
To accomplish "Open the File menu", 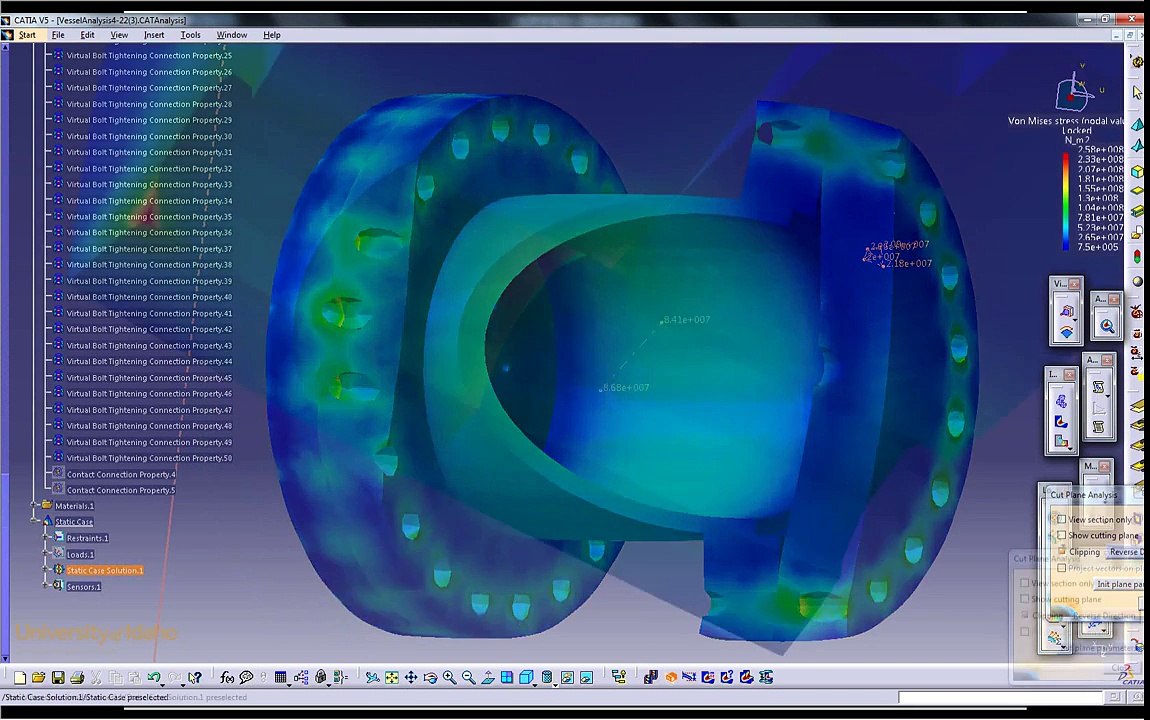I will pos(58,34).
